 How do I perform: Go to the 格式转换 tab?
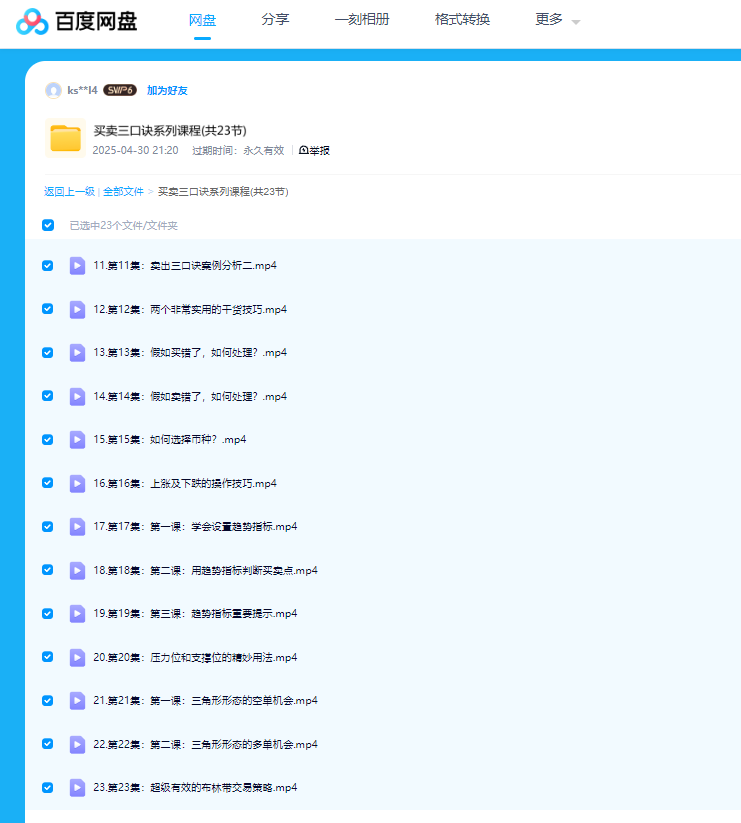tap(462, 20)
